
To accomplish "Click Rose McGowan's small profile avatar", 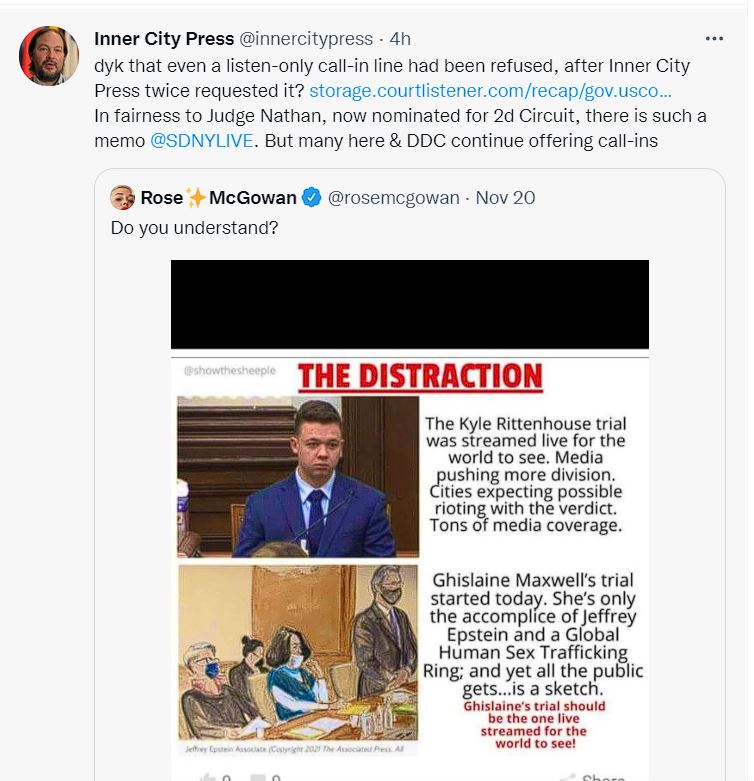I will (122, 198).
